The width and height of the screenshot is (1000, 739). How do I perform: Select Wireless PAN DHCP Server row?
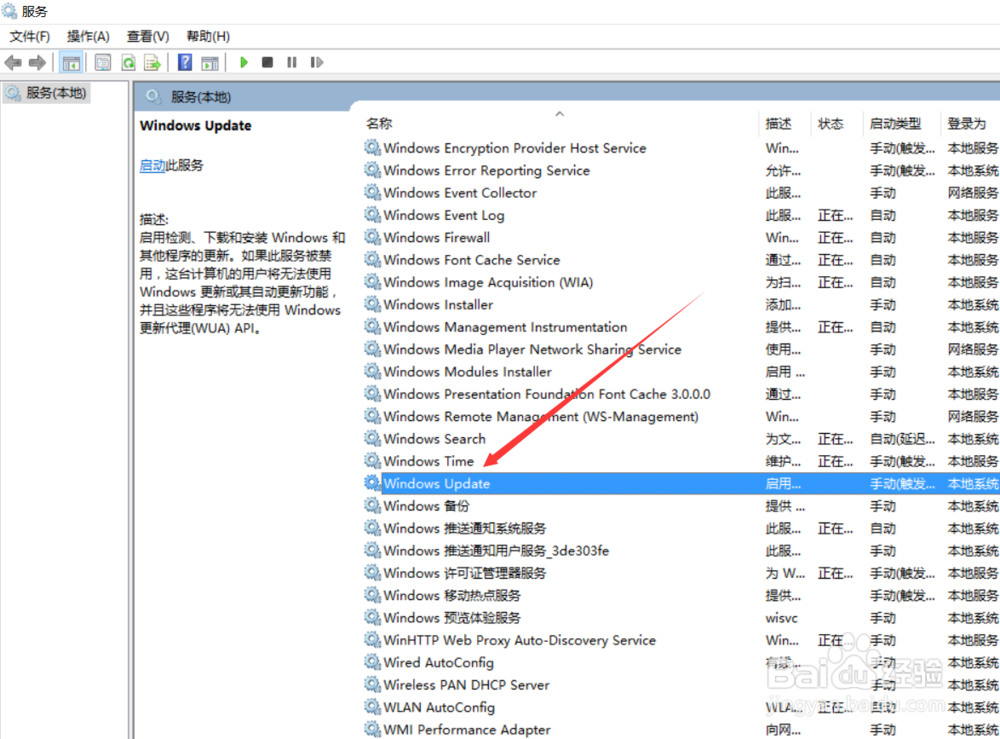point(681,684)
